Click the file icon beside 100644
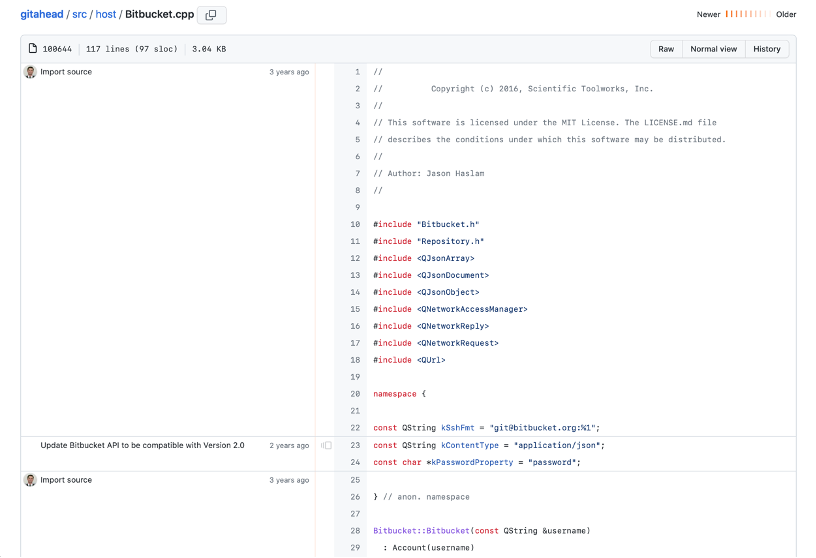Viewport: 816px width, 558px height. [x=33, y=48]
